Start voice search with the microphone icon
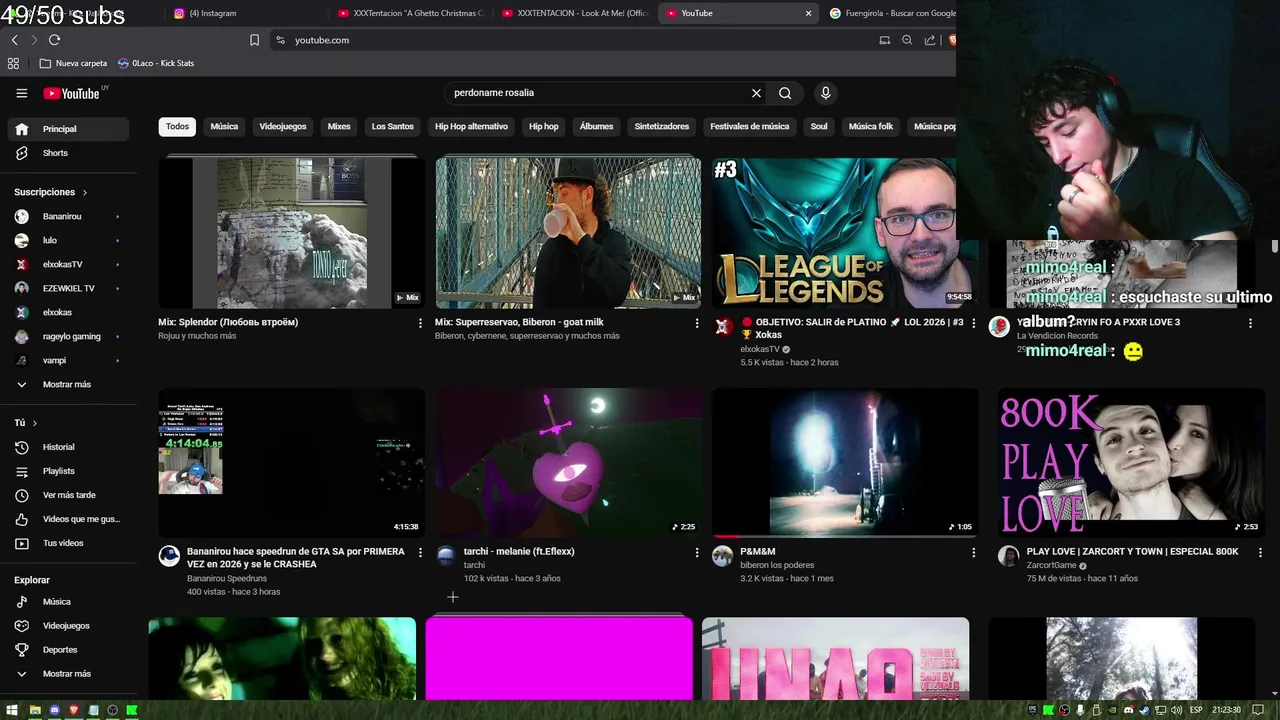1280x720 pixels. click(x=825, y=93)
